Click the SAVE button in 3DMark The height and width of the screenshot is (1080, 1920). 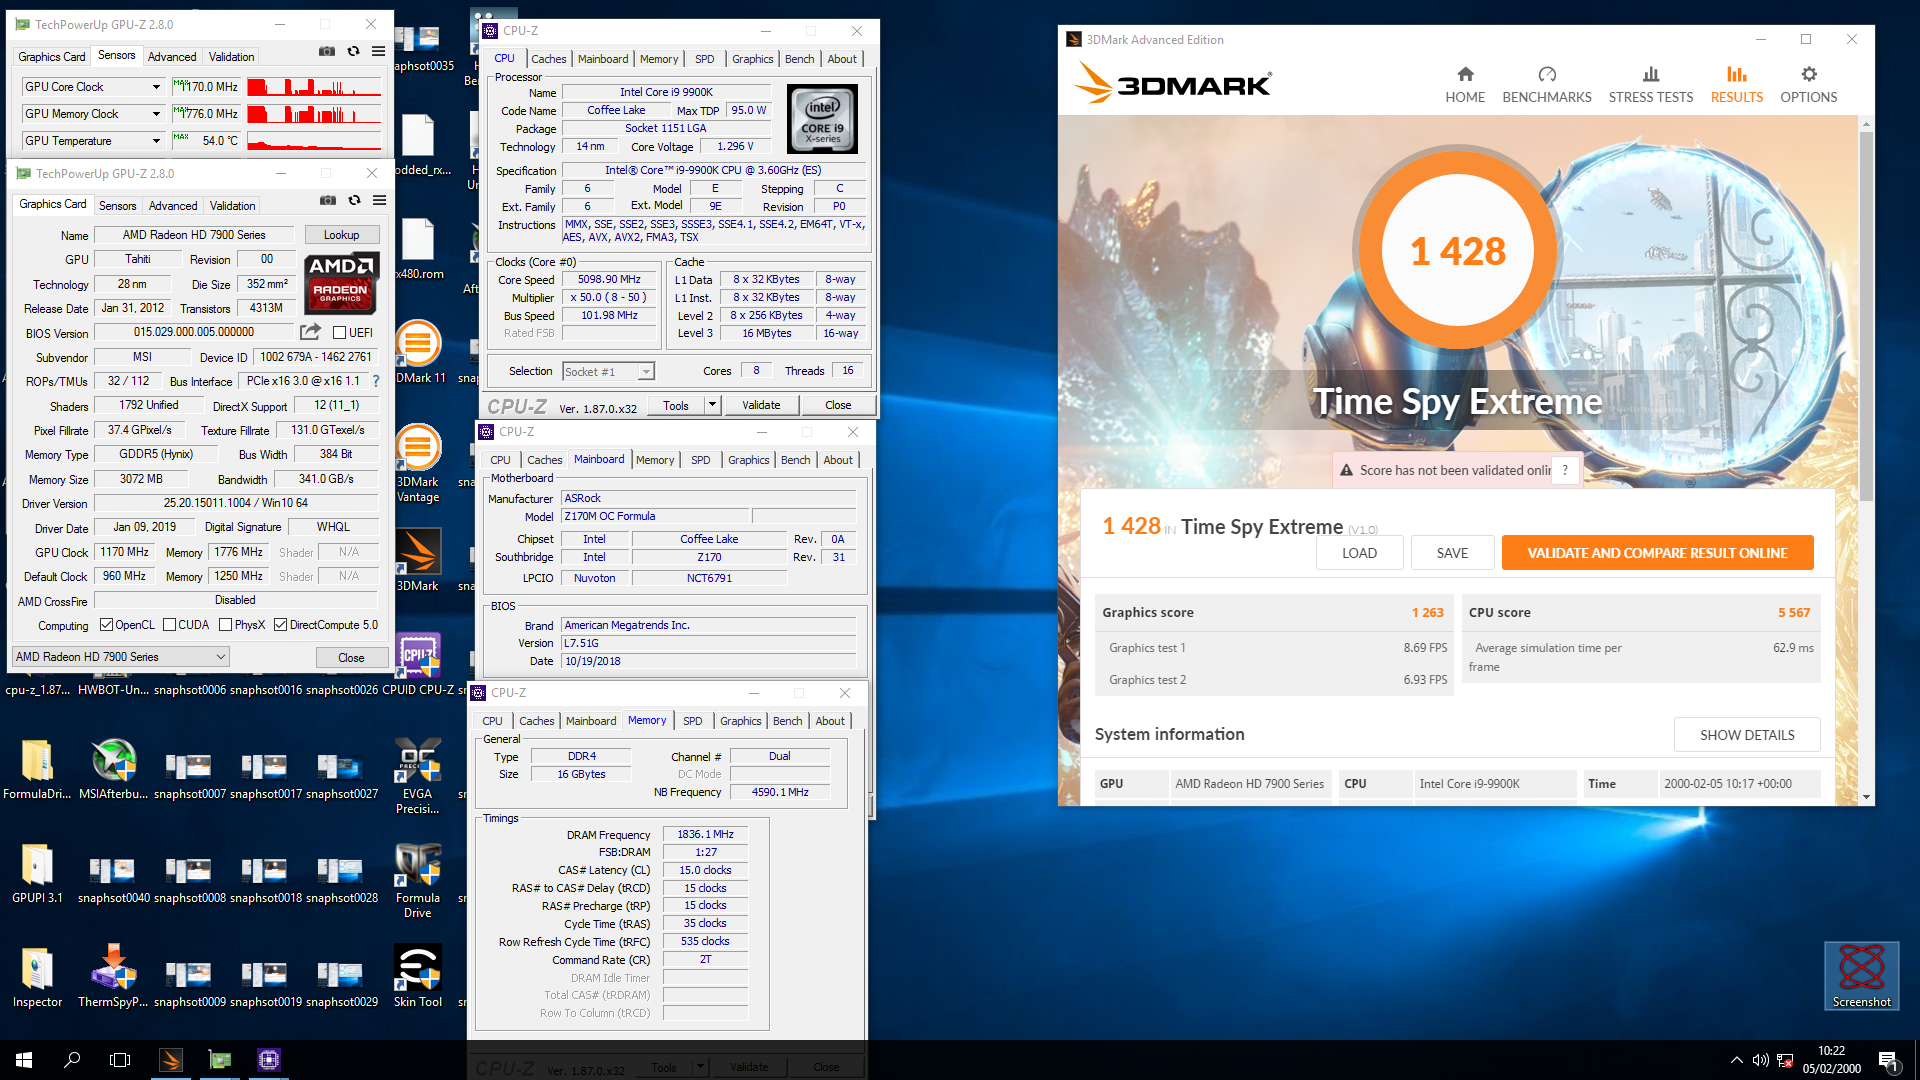1452,553
